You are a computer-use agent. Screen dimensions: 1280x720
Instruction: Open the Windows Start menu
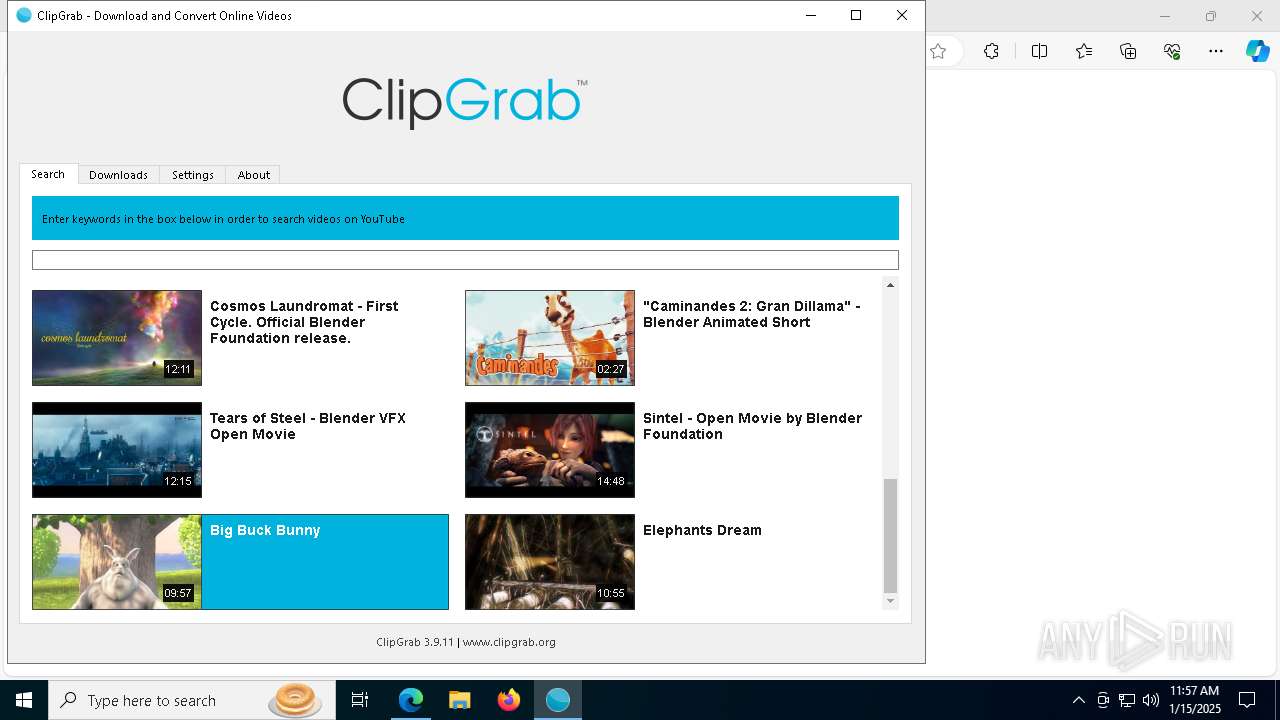point(24,700)
